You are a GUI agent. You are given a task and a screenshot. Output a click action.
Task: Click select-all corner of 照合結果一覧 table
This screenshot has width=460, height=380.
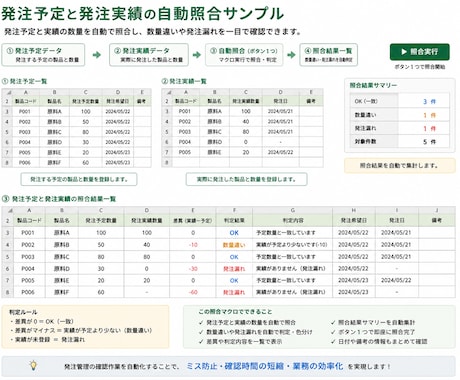click(x=8, y=210)
